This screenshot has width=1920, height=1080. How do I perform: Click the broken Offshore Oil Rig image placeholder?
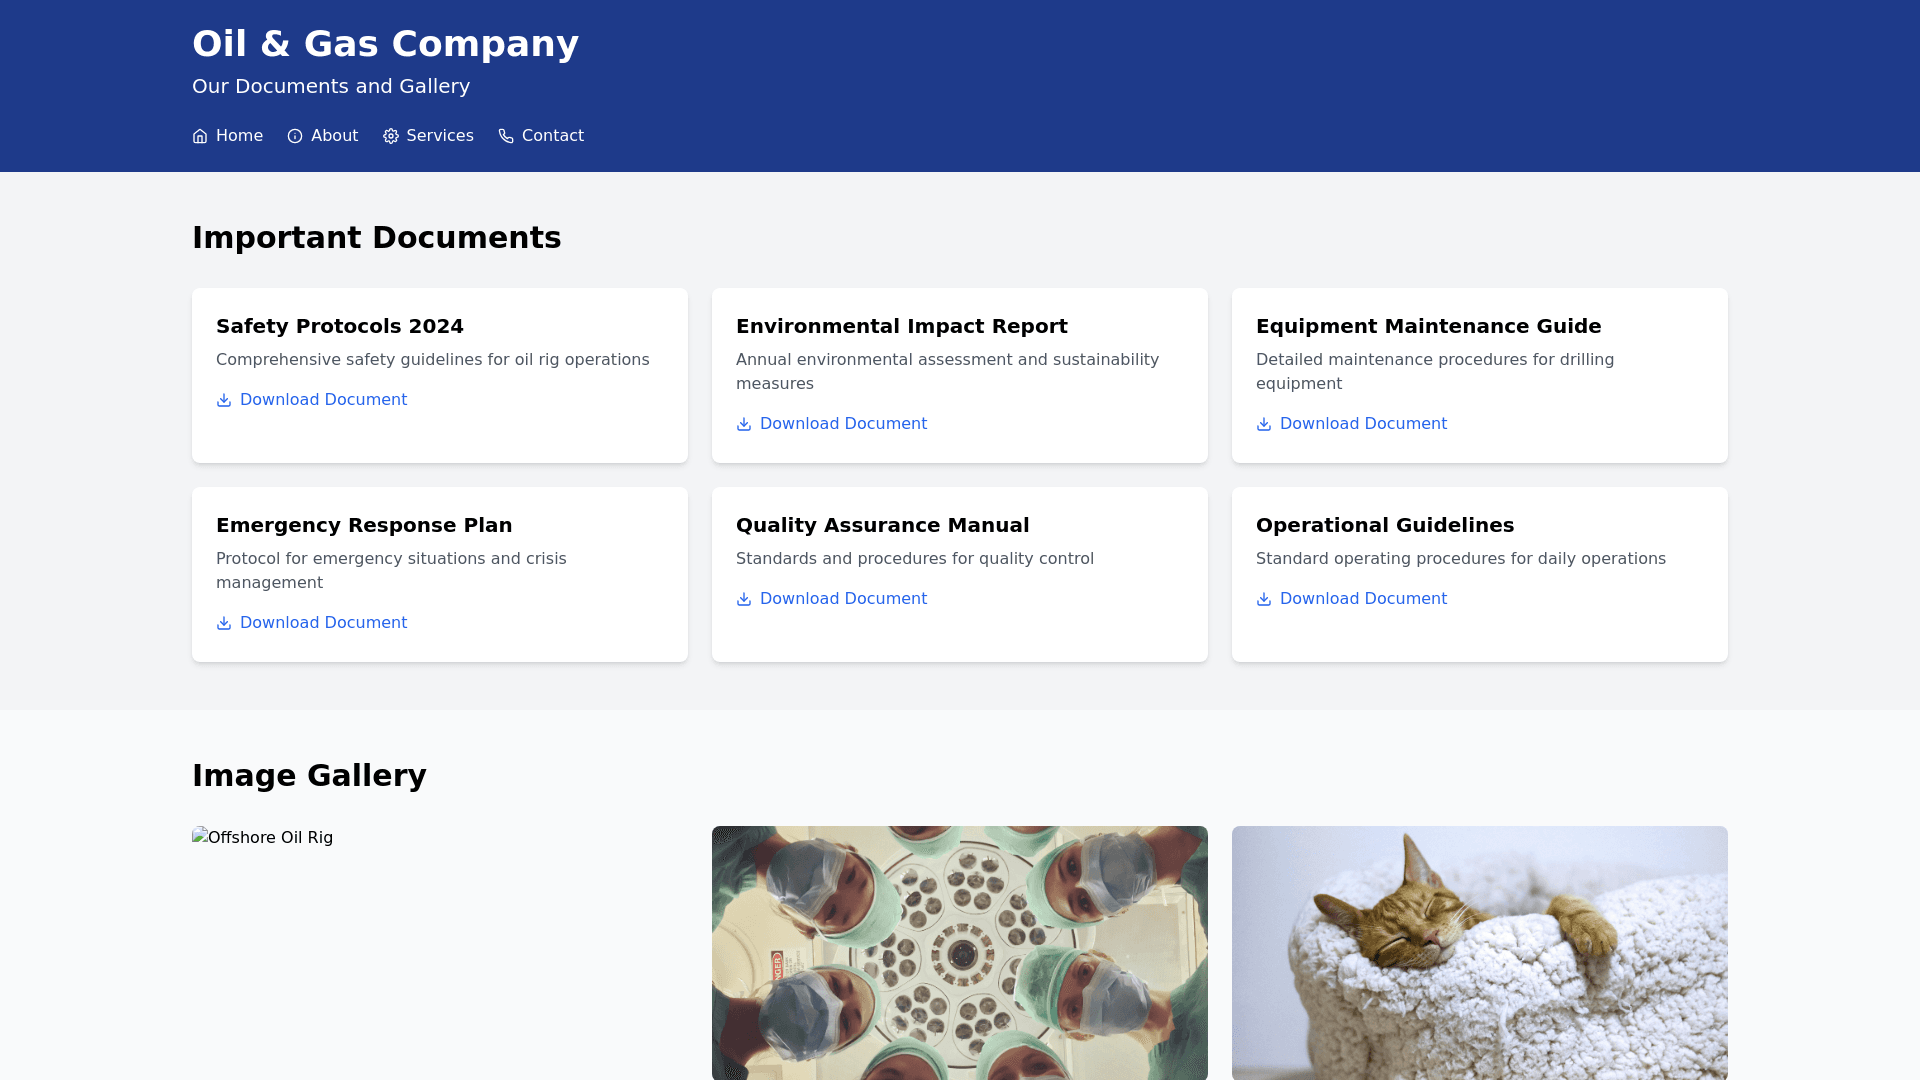coord(262,838)
